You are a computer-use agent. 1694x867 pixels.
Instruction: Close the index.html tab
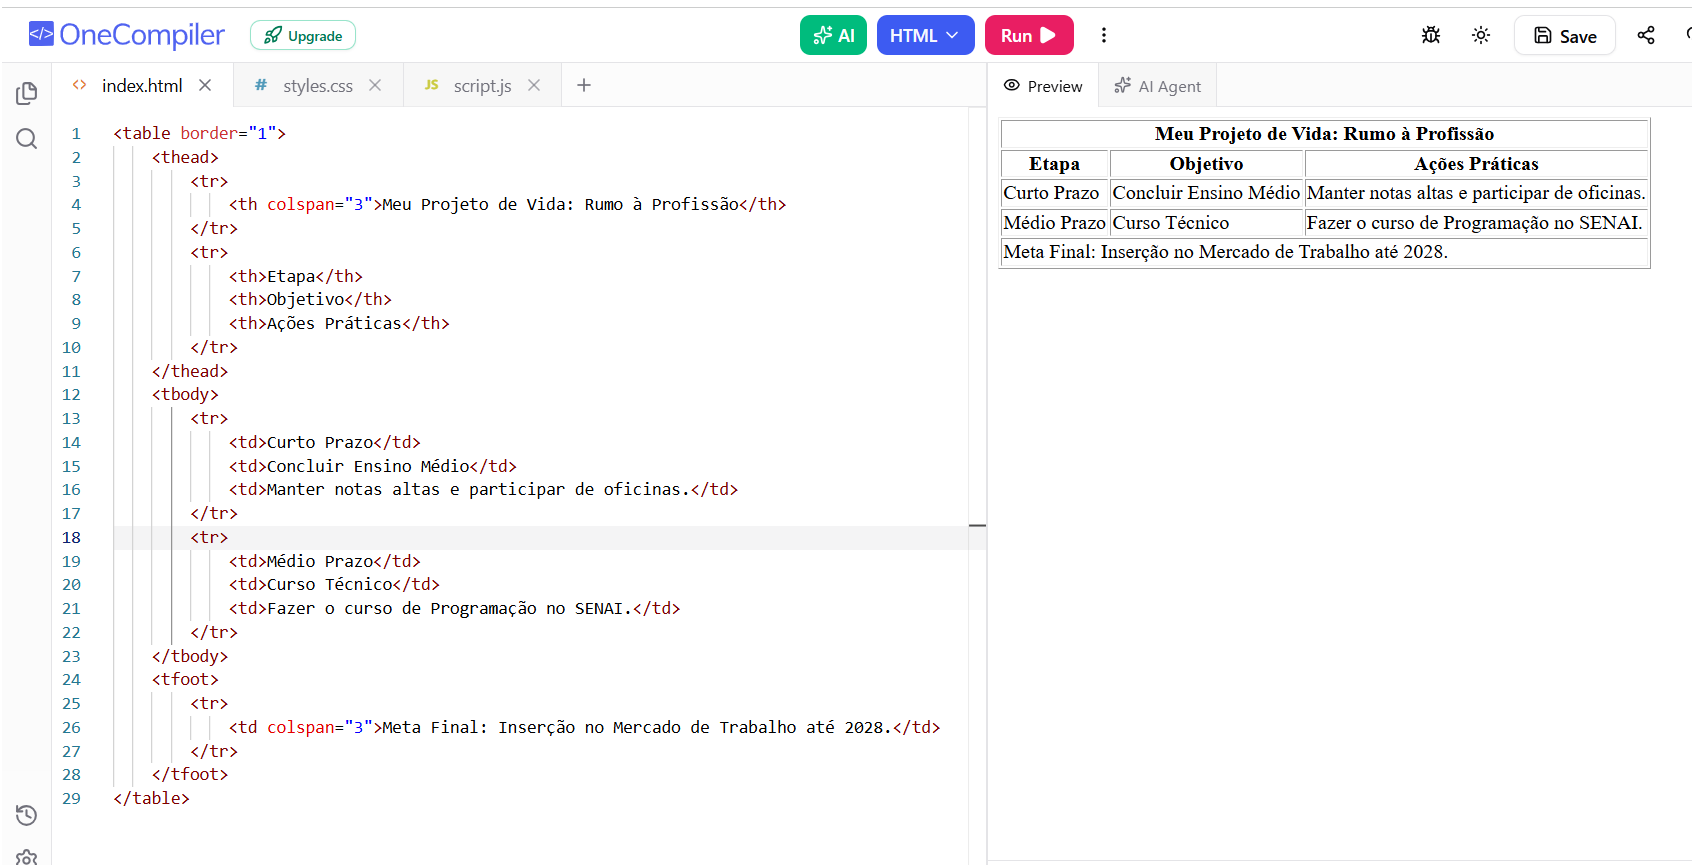(205, 85)
